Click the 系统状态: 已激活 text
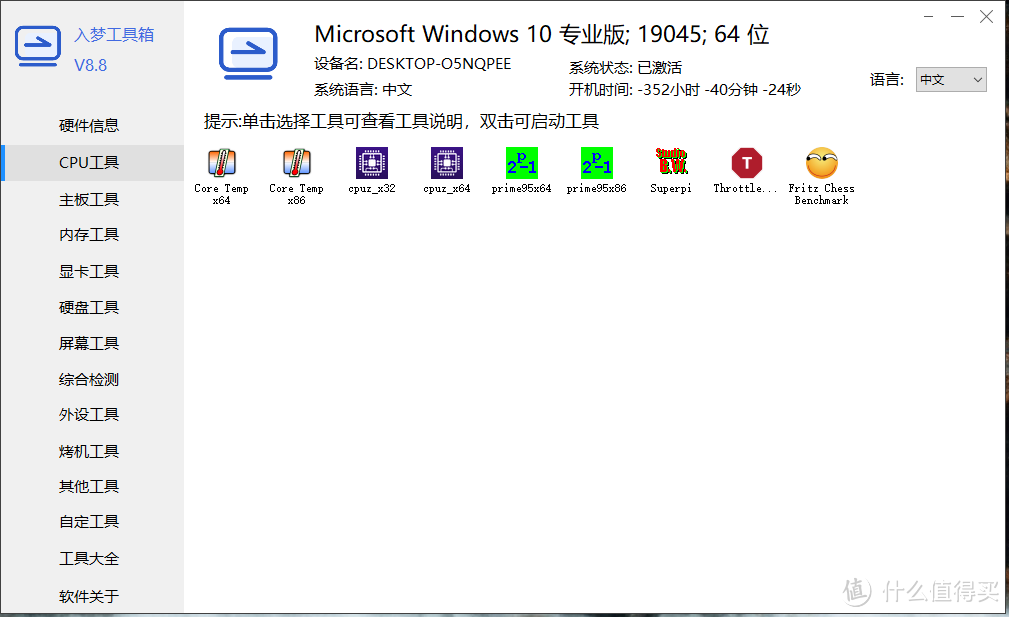Image resolution: width=1009 pixels, height=617 pixels. click(625, 68)
